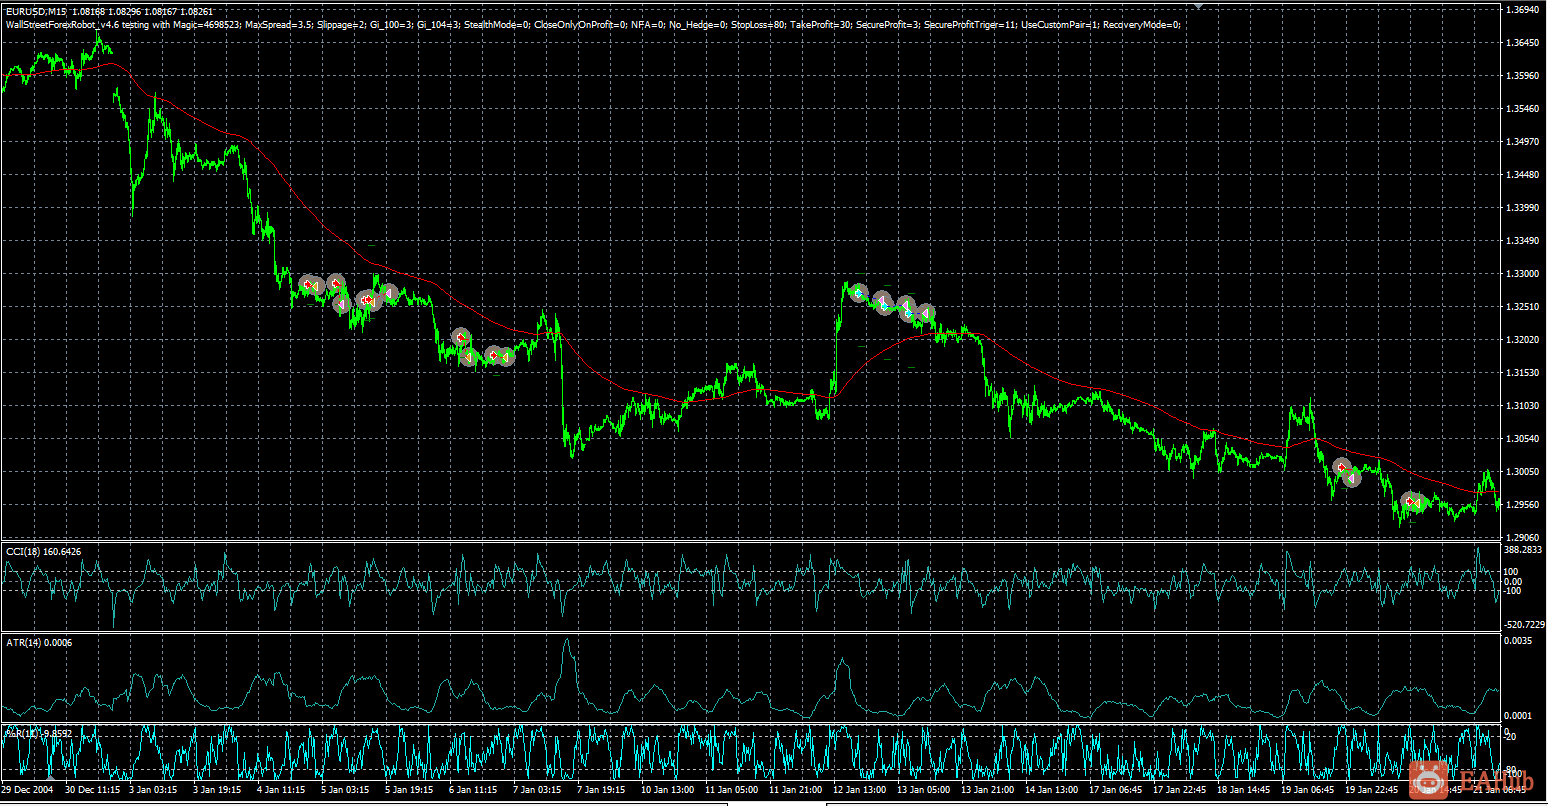The height and width of the screenshot is (806, 1548).
Task: Click the 1.30540 price level label
Action: coord(1520,439)
